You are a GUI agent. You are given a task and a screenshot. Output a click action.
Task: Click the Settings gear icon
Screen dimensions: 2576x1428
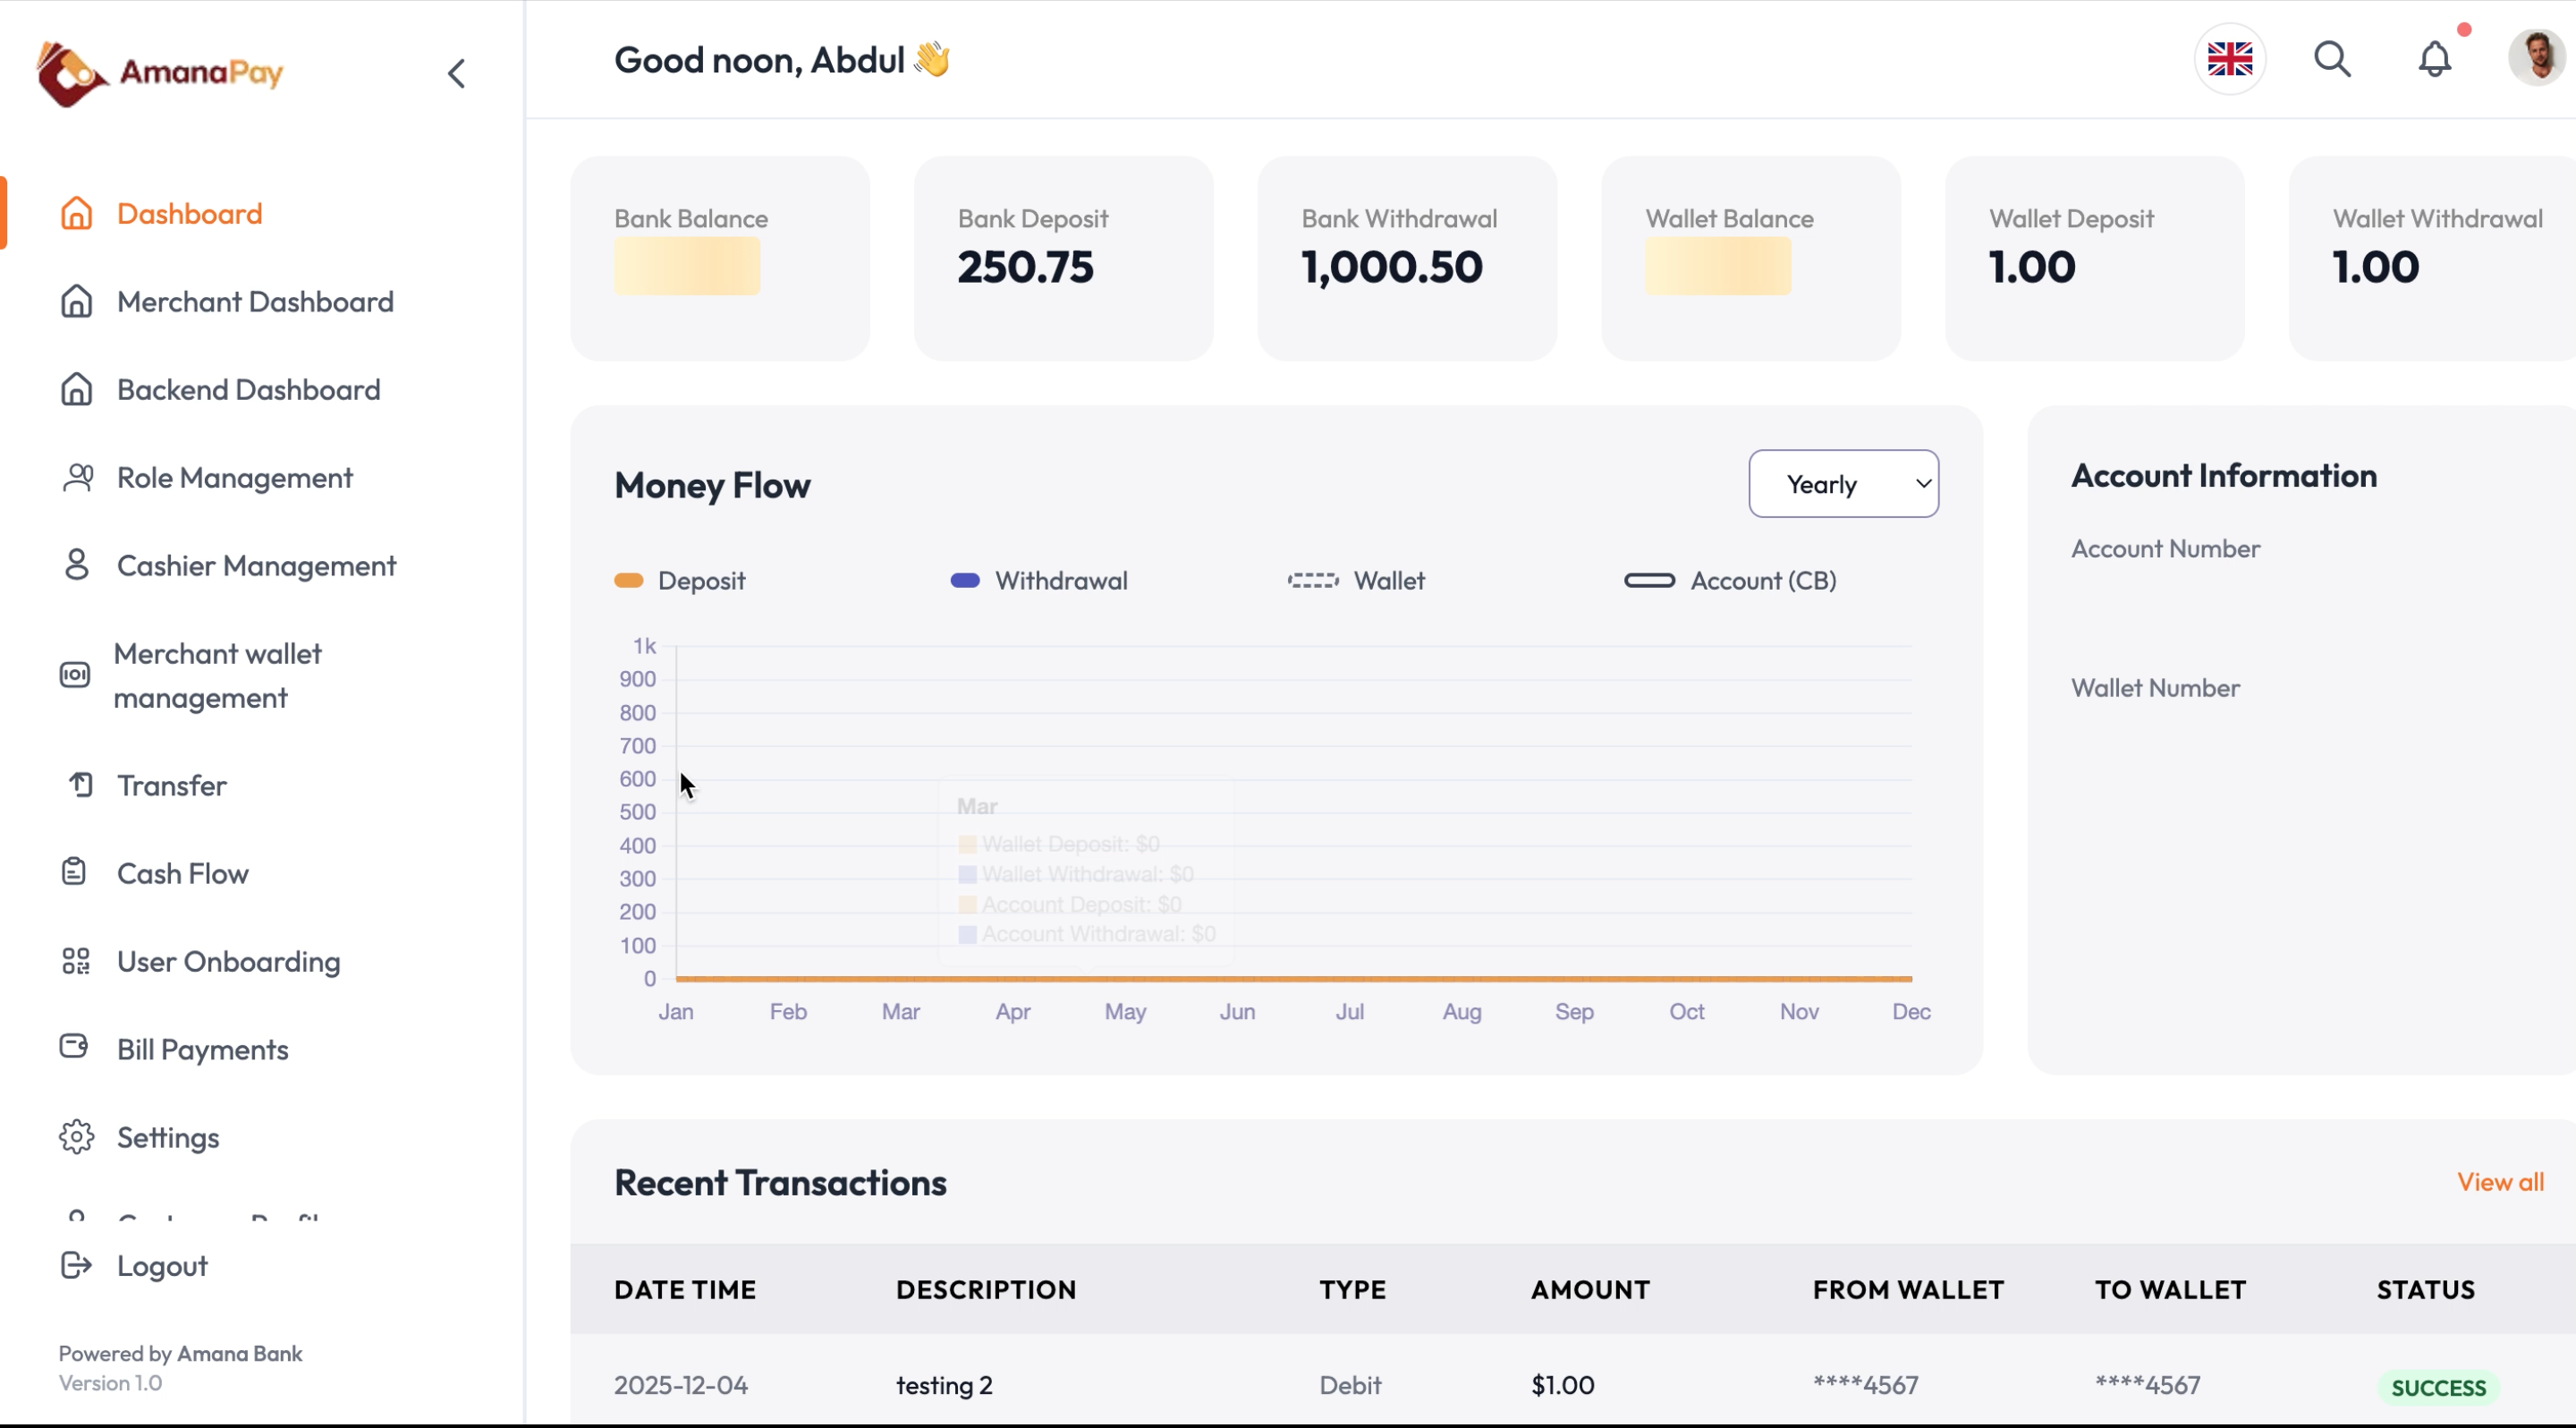[x=76, y=1137]
